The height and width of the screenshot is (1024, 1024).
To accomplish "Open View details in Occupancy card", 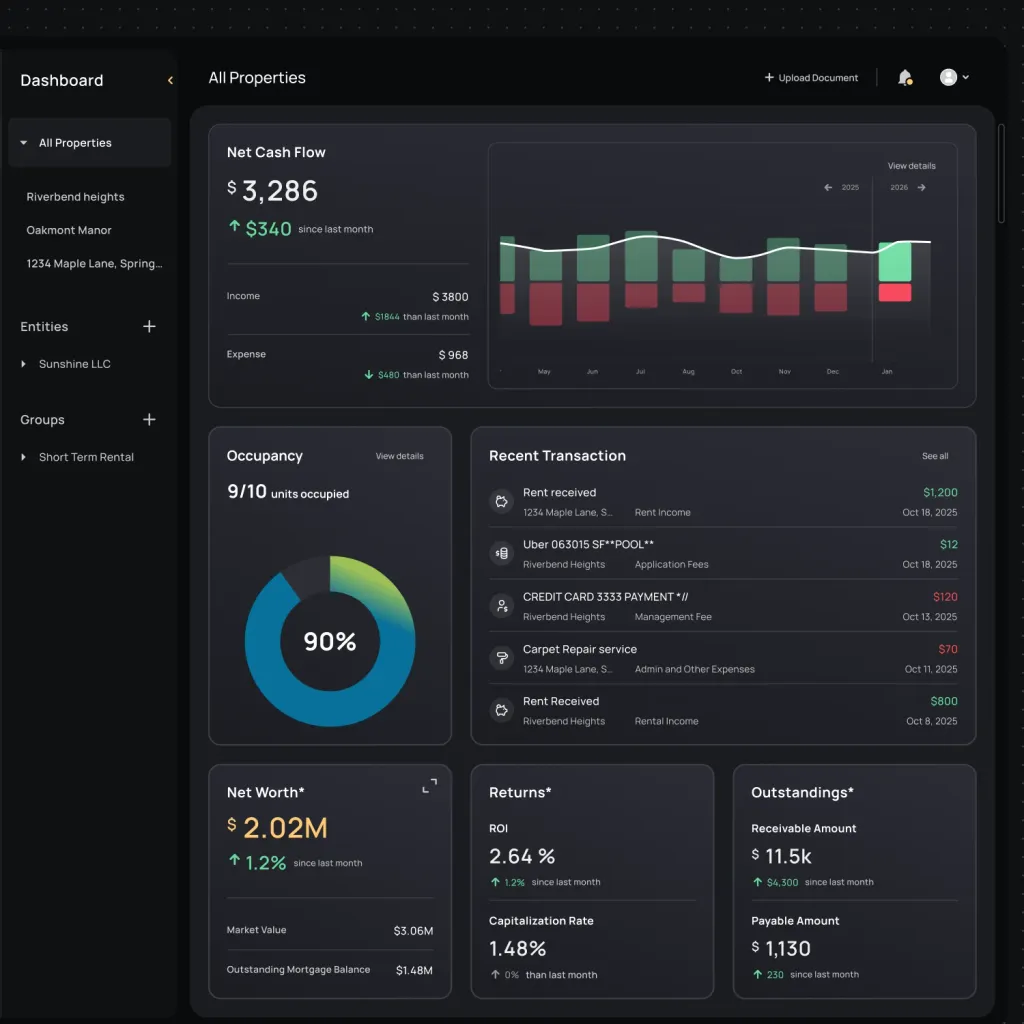I will pos(399,456).
